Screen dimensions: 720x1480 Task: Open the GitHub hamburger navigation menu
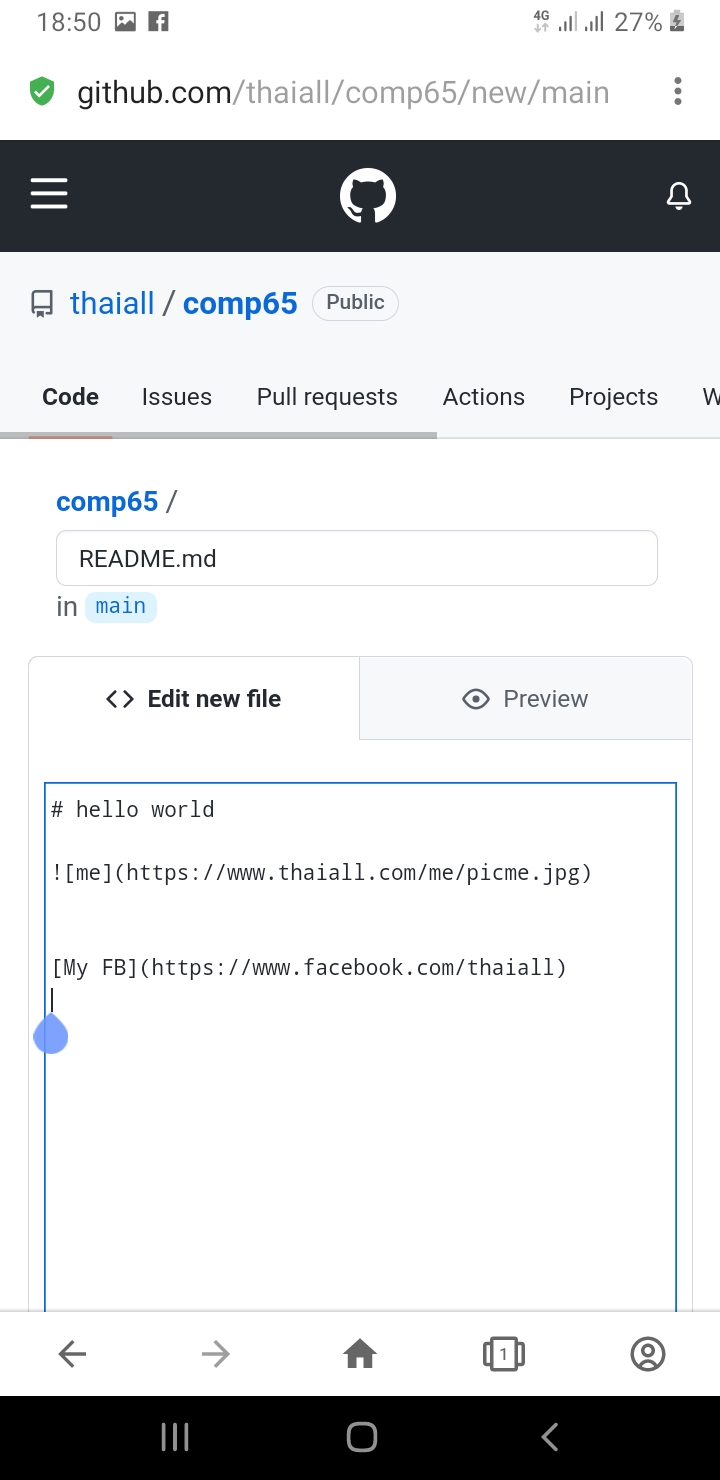[49, 194]
